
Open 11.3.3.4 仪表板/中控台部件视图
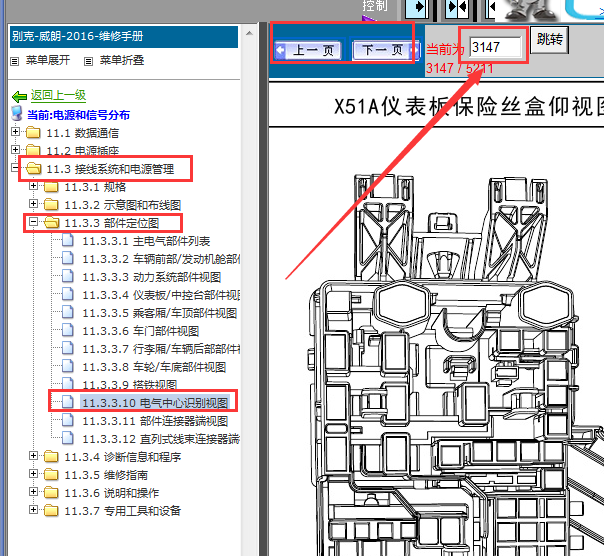click(161, 295)
